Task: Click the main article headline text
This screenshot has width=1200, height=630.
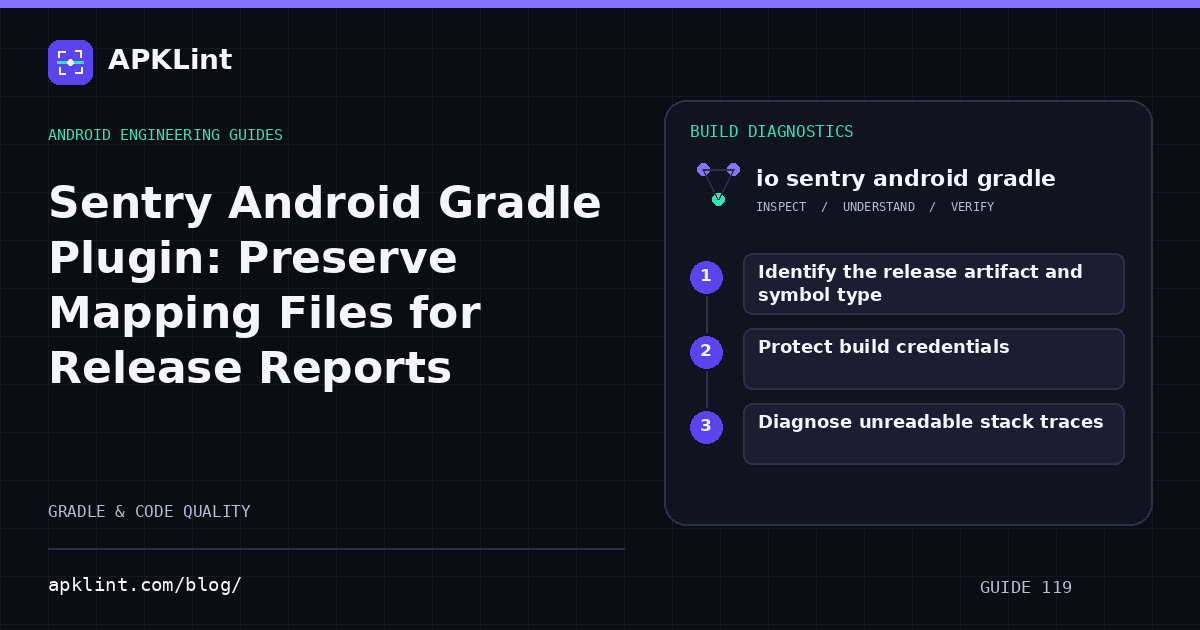Action: pos(325,285)
